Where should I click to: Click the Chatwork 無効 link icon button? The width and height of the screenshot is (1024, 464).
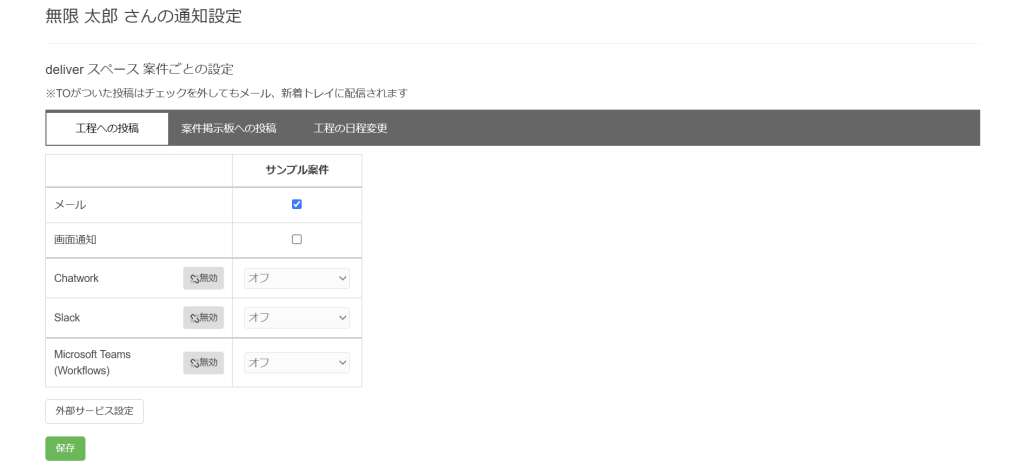203,278
